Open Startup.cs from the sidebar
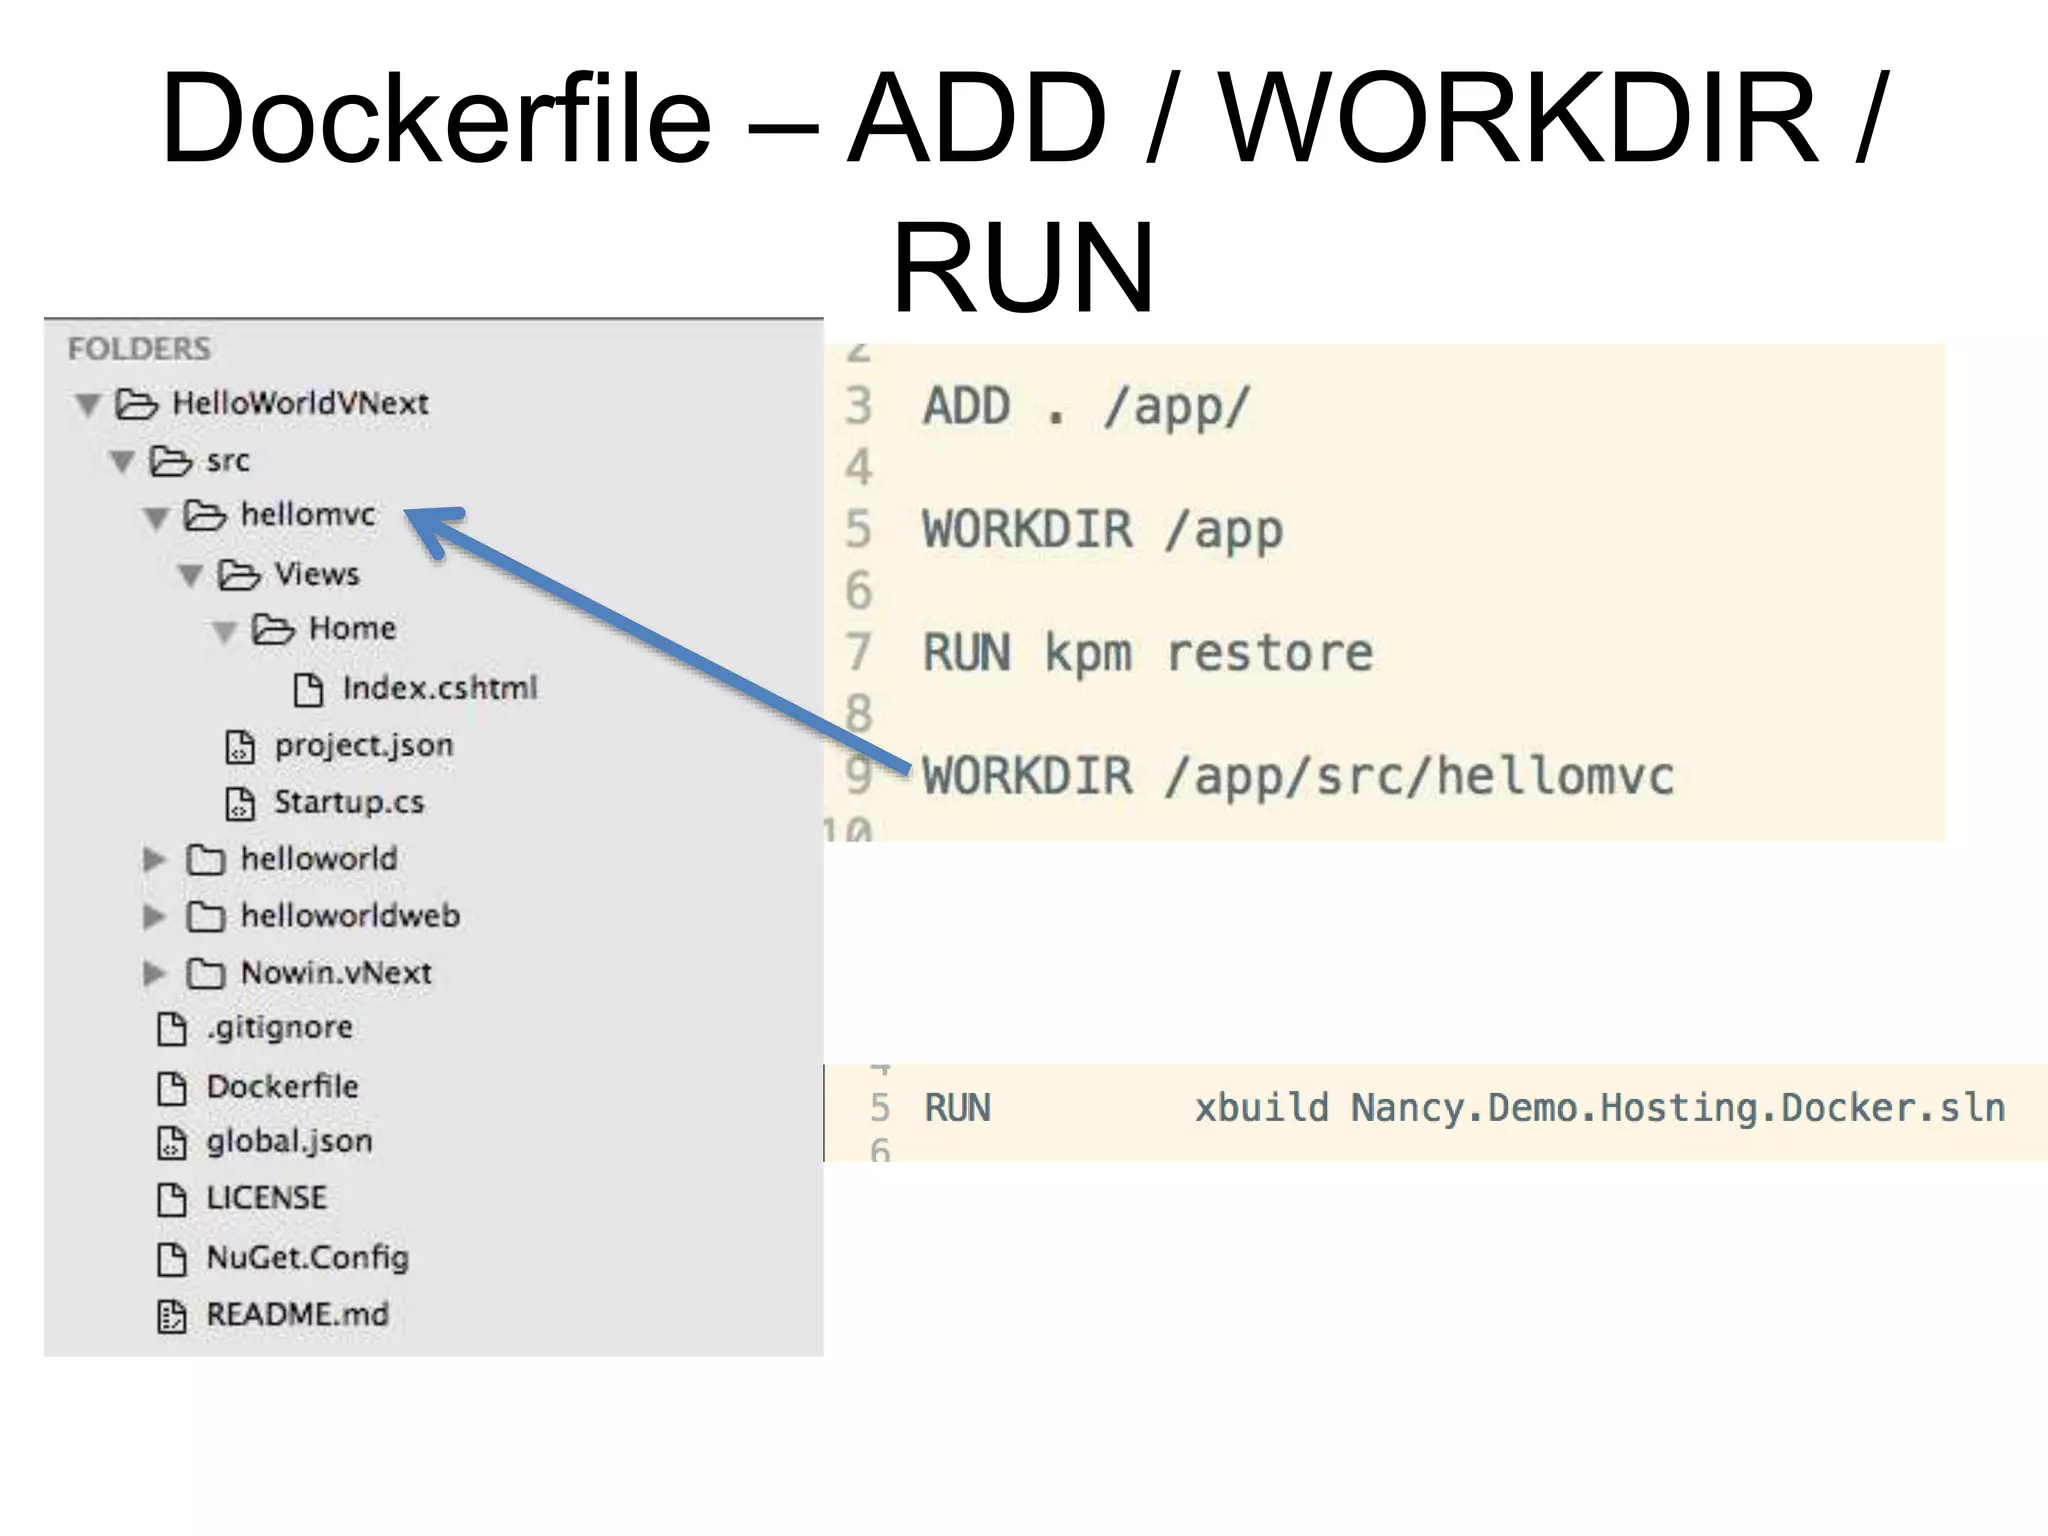The height and width of the screenshot is (1536, 2048). [349, 802]
